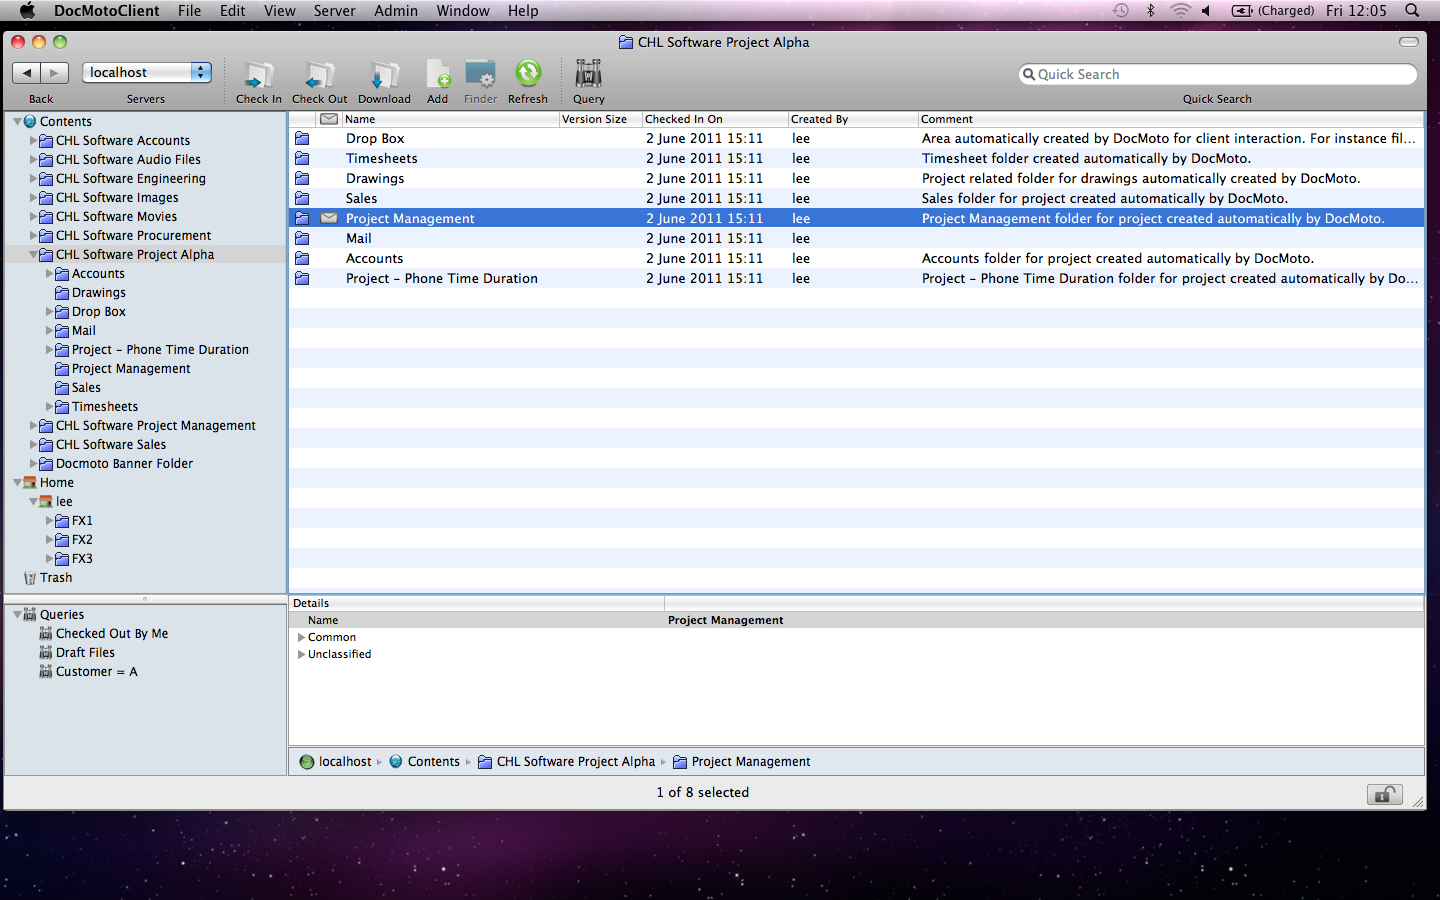Click the volume icon in menu bar
The width and height of the screenshot is (1440, 900).
[1207, 11]
